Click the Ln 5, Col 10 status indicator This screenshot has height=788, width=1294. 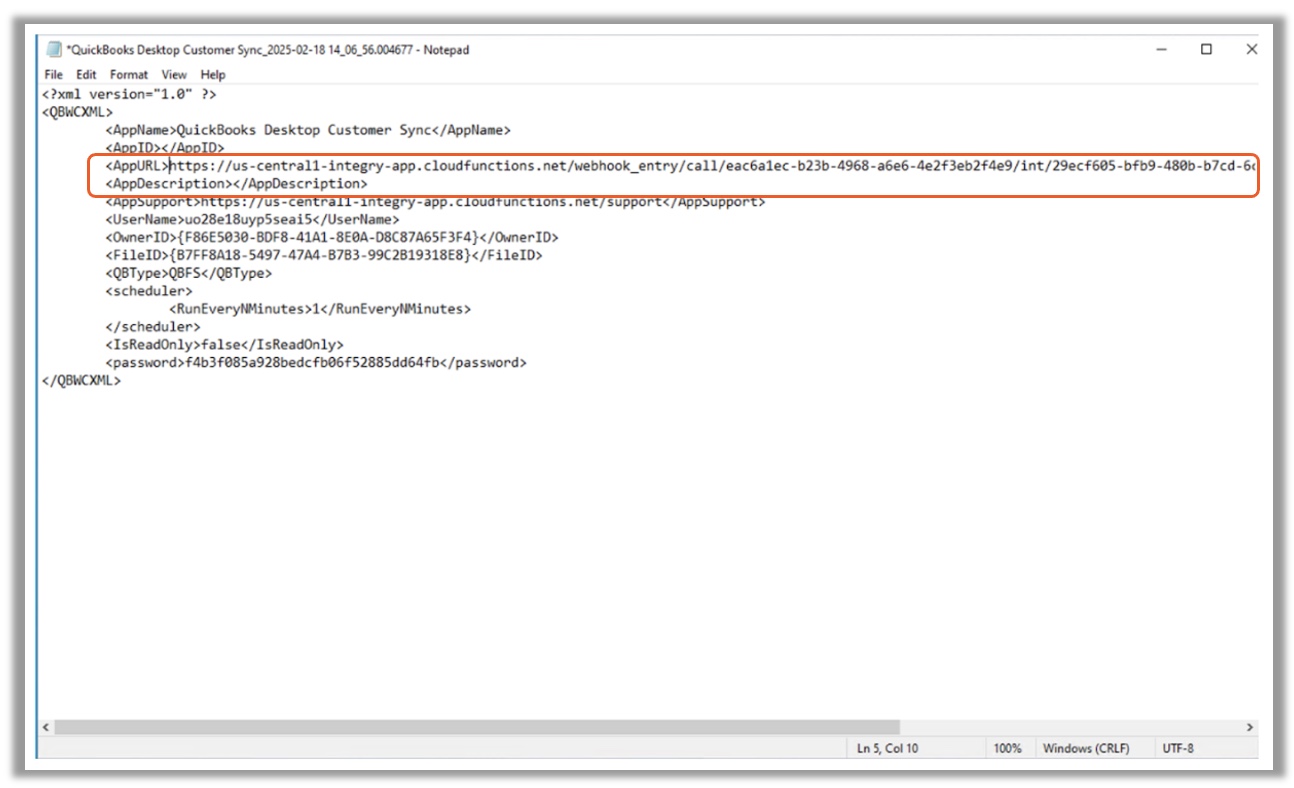(x=887, y=748)
